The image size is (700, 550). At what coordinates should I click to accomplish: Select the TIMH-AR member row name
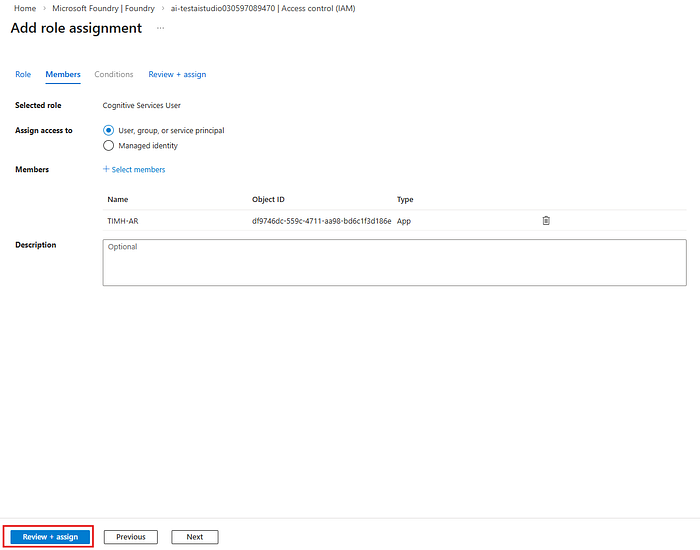(122, 220)
